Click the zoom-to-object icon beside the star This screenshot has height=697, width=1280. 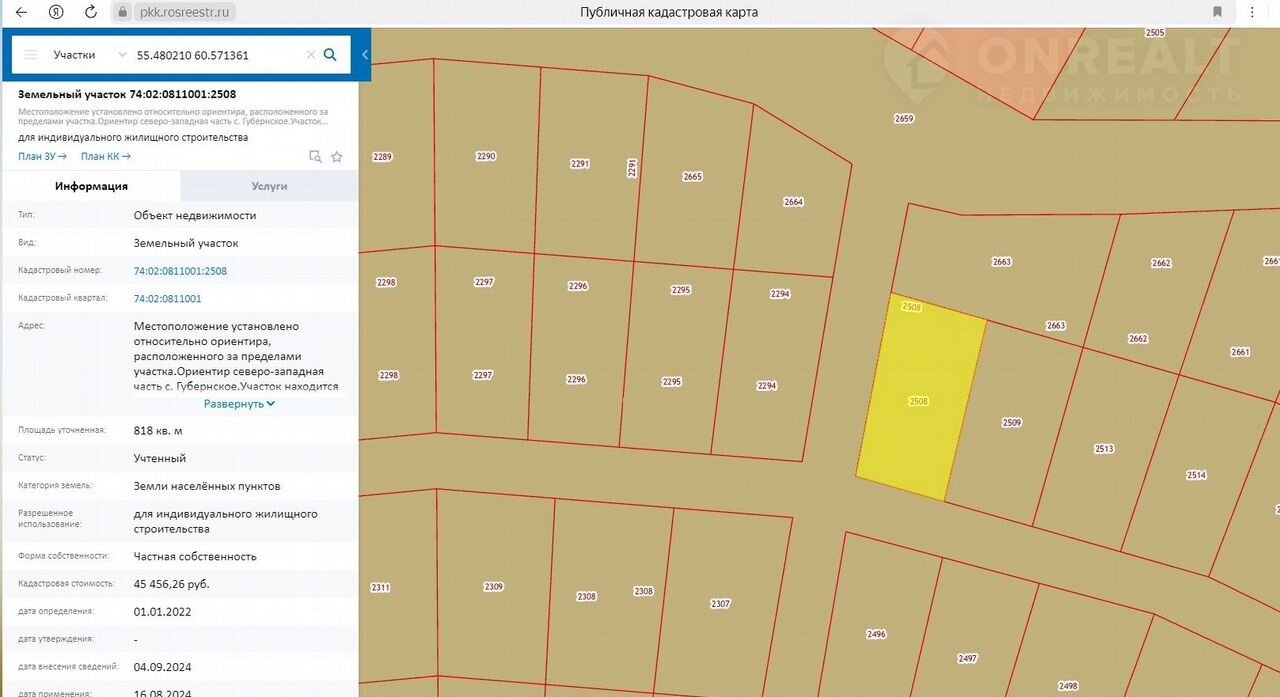pos(315,157)
